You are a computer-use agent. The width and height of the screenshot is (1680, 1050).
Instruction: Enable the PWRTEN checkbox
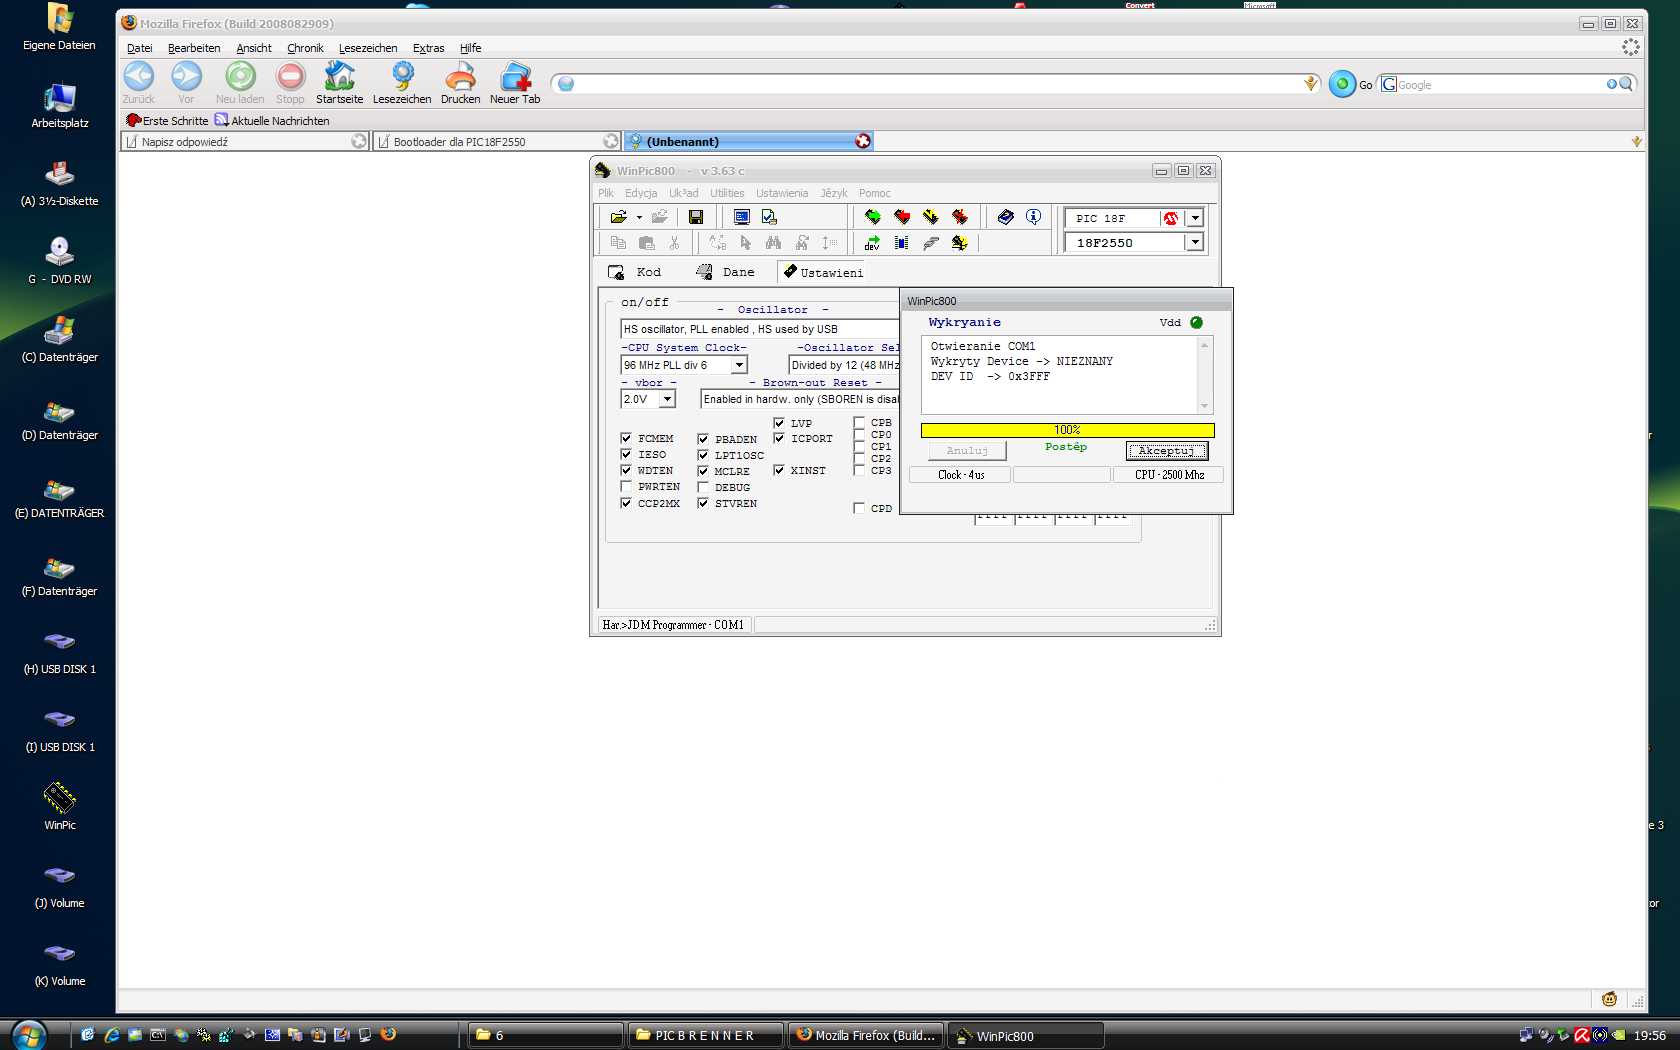[x=626, y=487]
